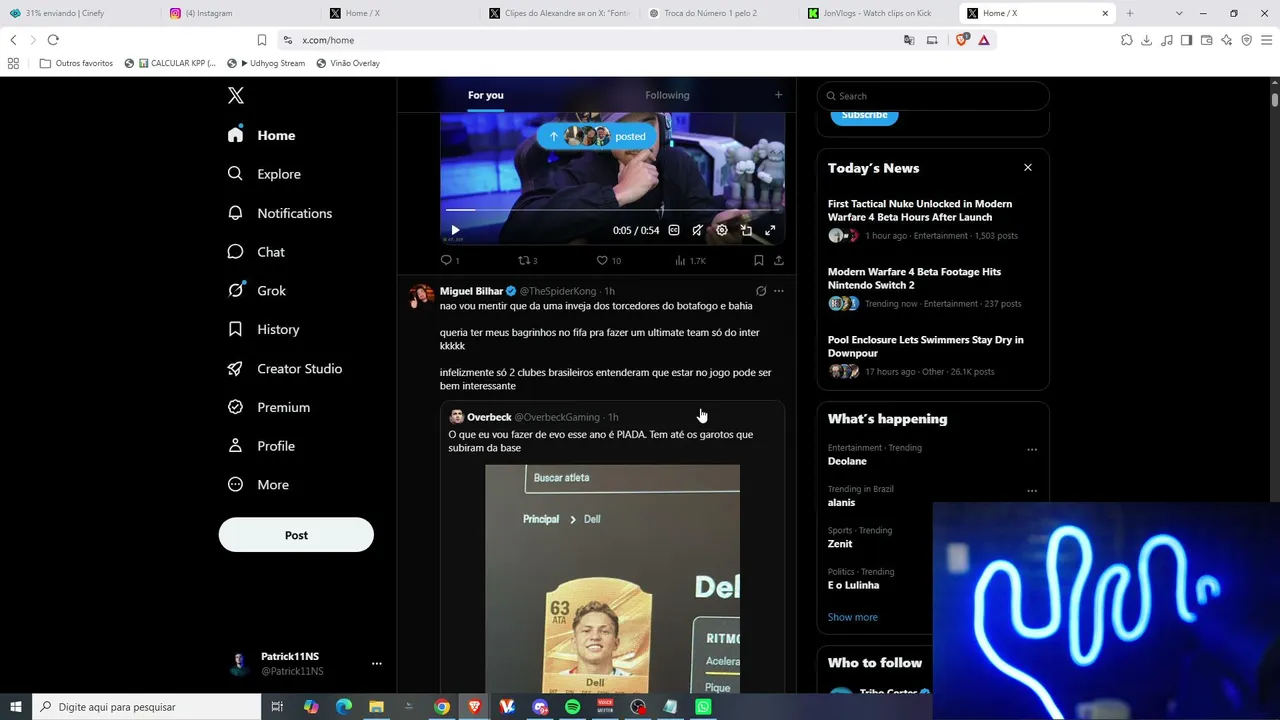Bookmark the video post
The width and height of the screenshot is (1280, 720).
759,260
